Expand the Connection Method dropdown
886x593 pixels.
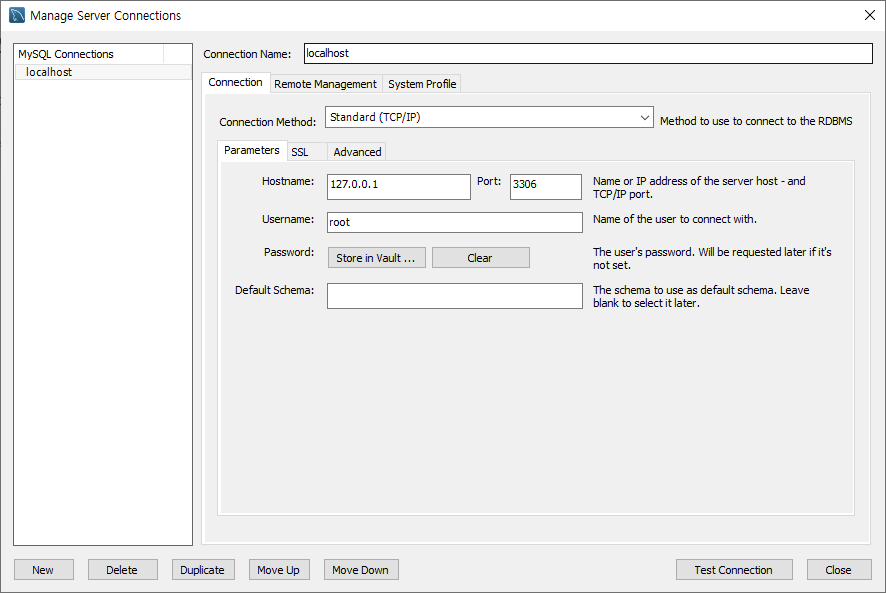point(489,117)
